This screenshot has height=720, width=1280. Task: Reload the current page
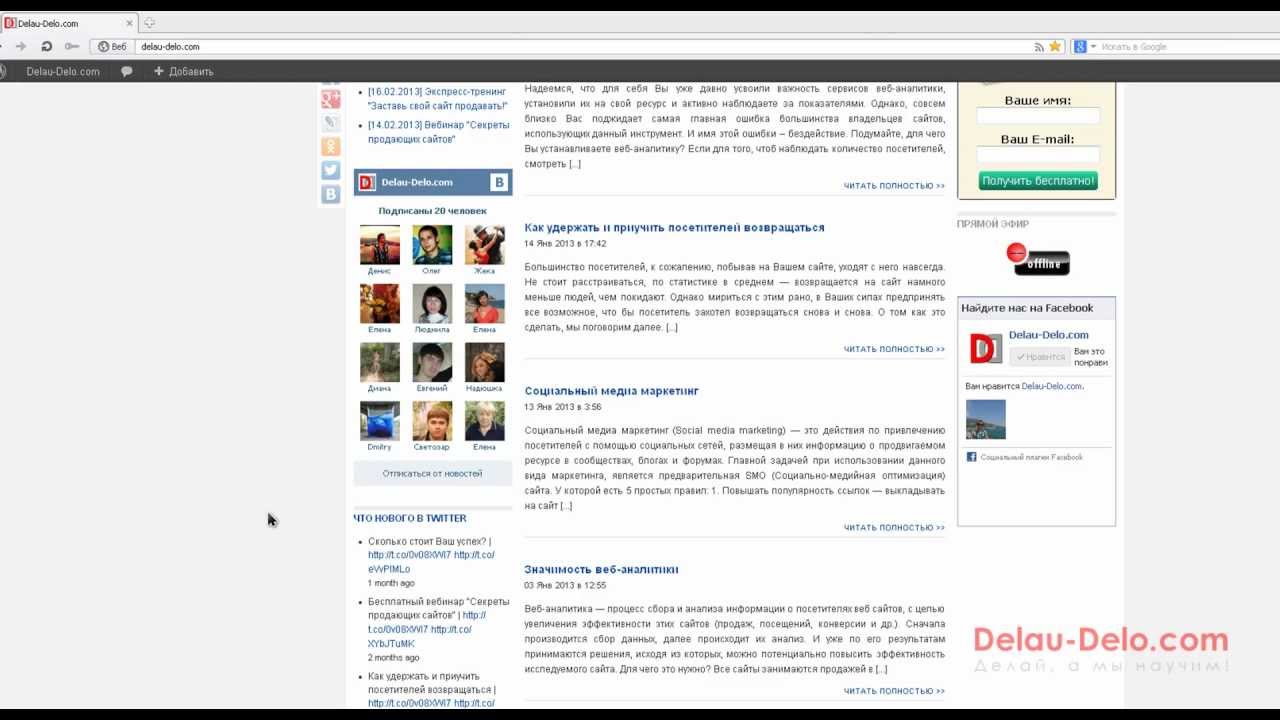click(x=46, y=46)
